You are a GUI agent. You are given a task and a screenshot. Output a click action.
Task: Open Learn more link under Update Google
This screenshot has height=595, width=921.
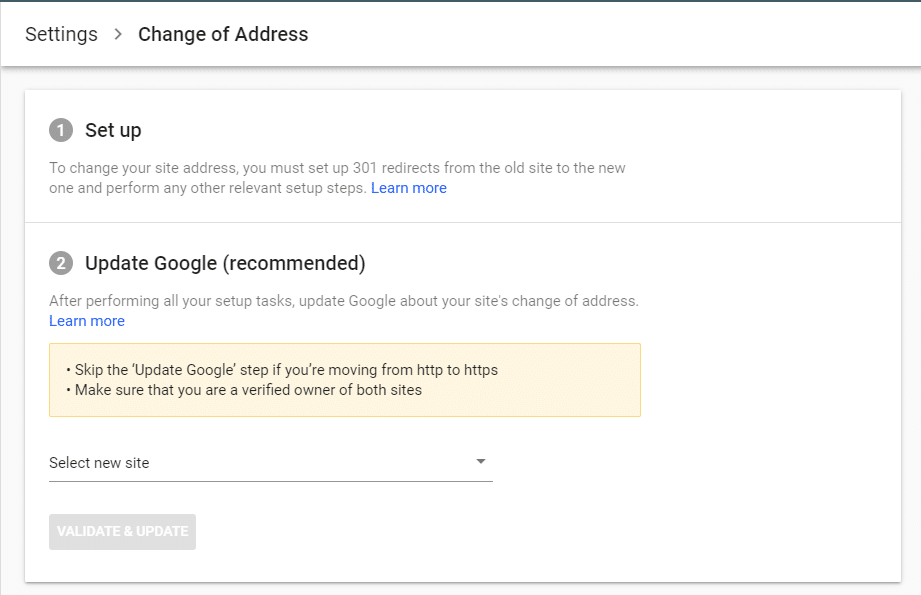pos(87,321)
